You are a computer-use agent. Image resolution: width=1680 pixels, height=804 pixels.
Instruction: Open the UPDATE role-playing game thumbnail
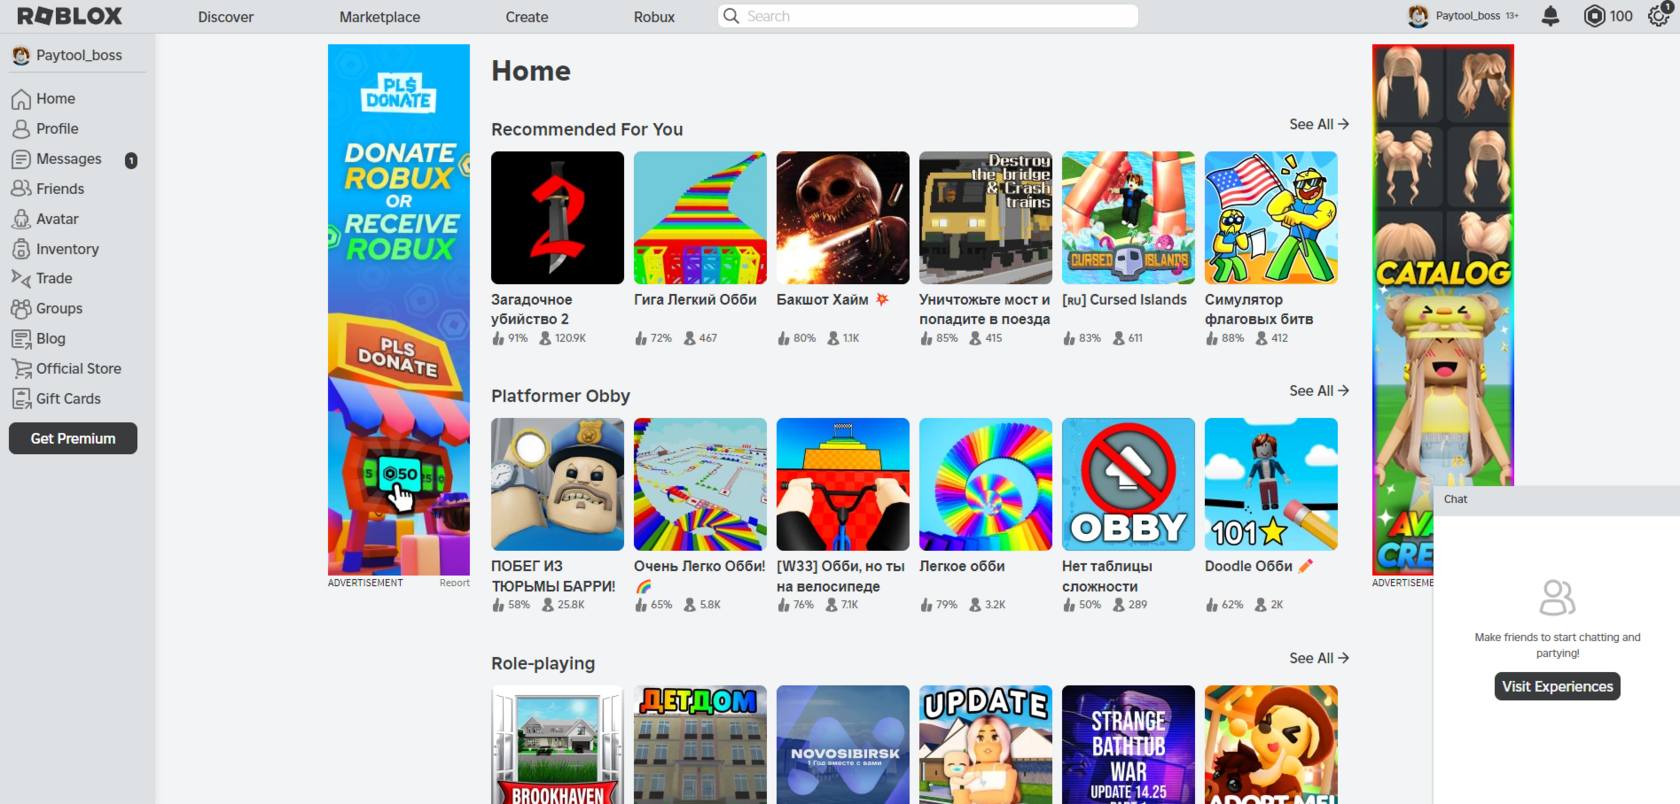[x=985, y=745]
